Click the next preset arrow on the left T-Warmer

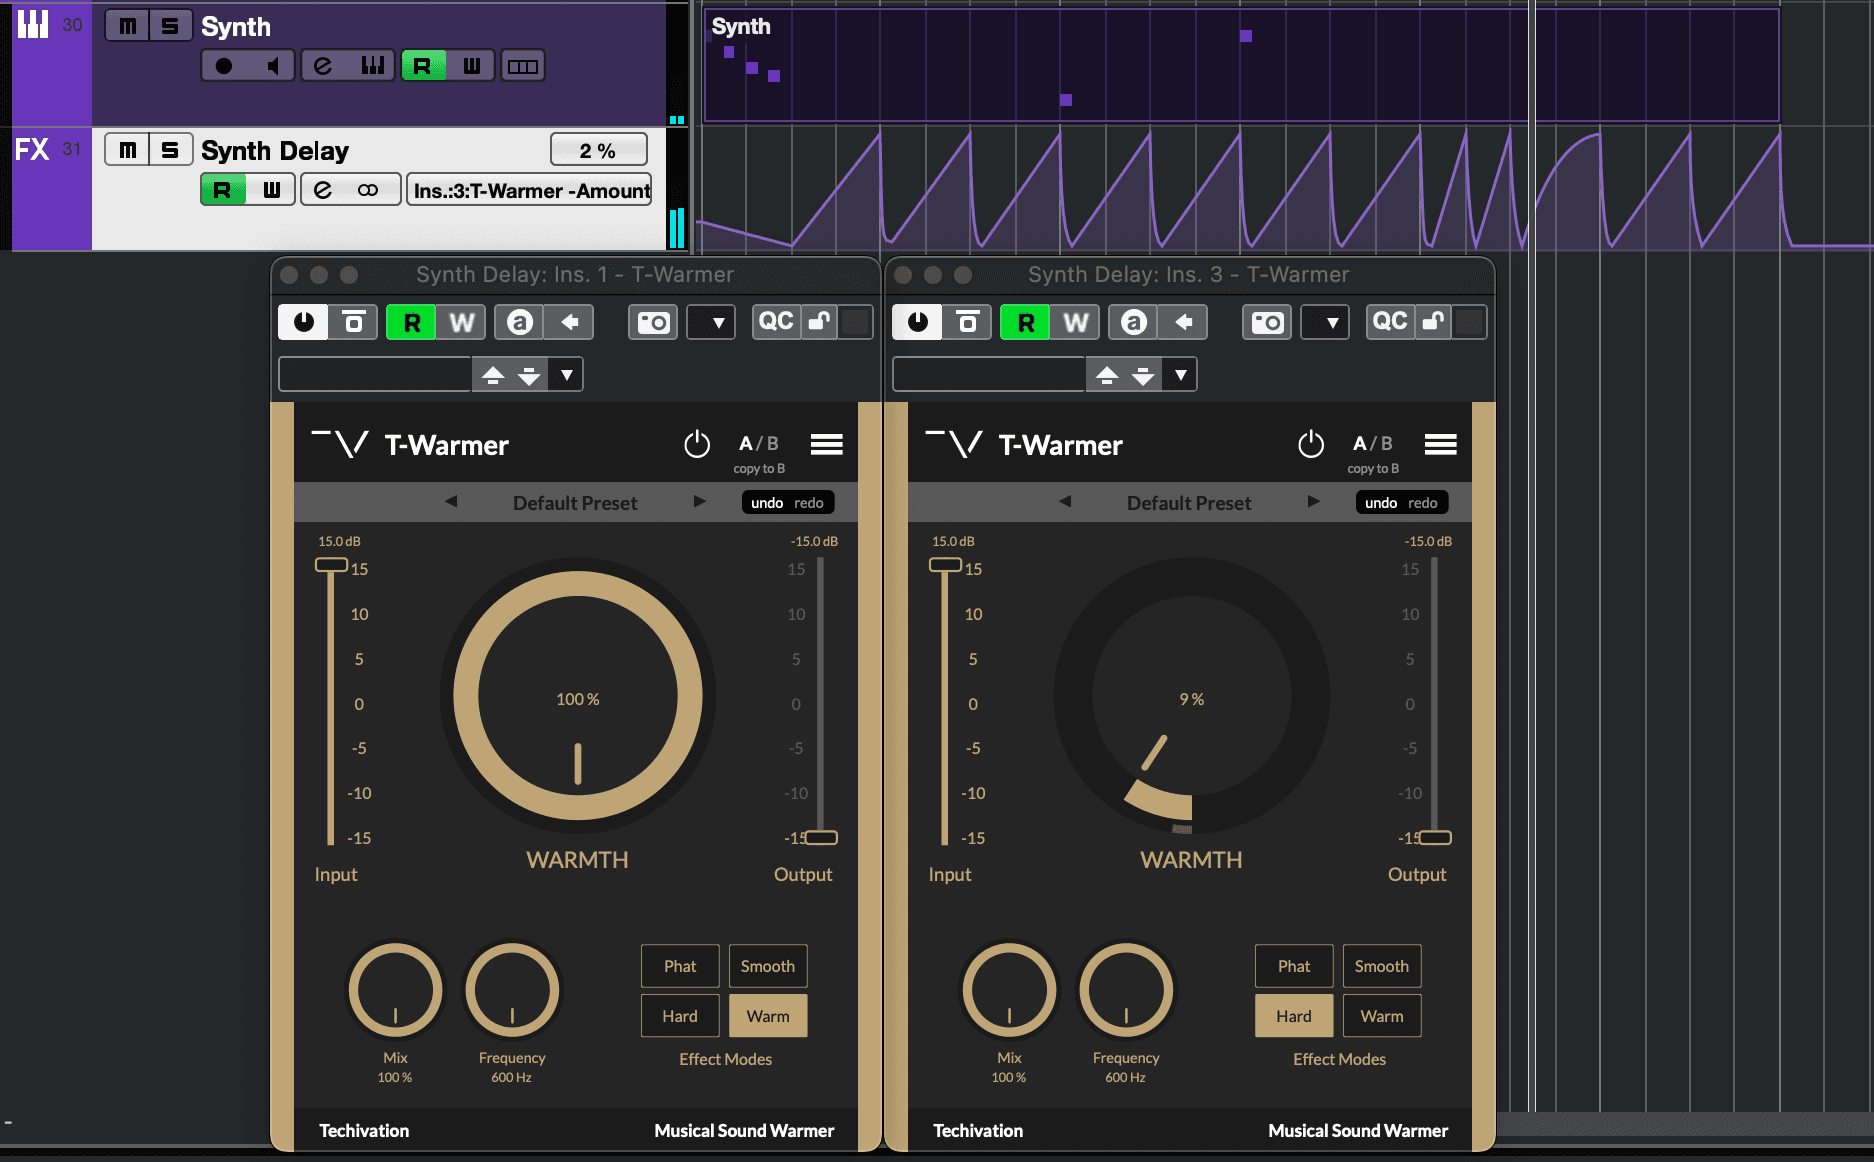pyautogui.click(x=699, y=502)
